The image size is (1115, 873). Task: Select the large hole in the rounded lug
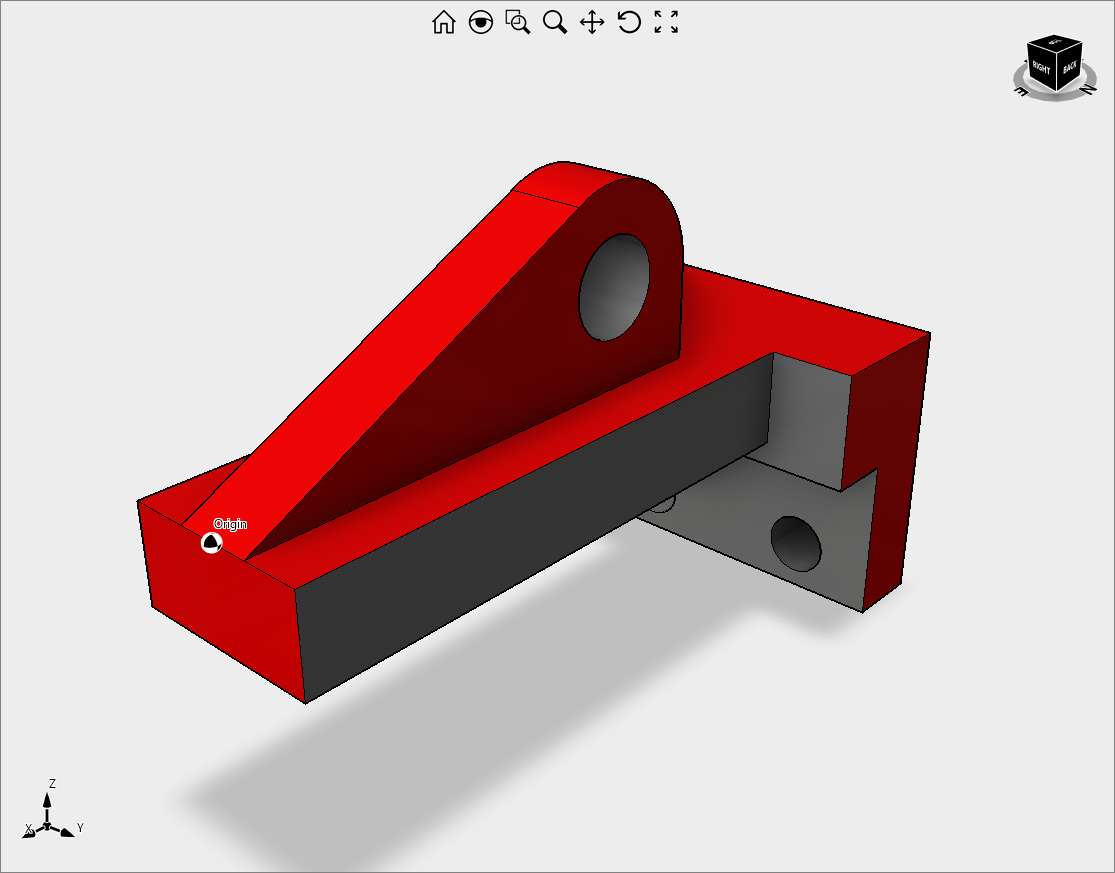(x=613, y=288)
